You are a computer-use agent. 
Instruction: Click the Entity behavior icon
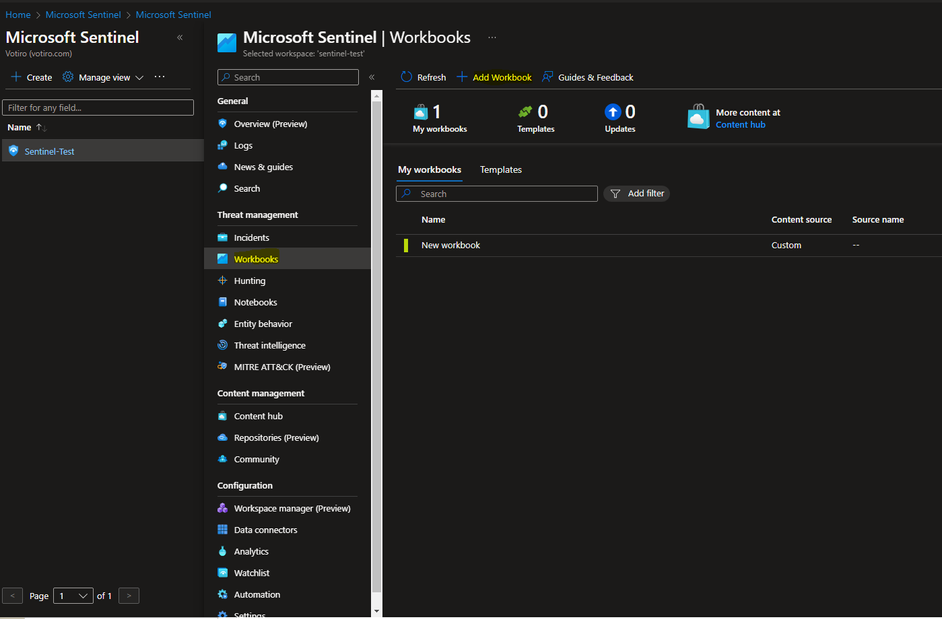tap(222, 323)
